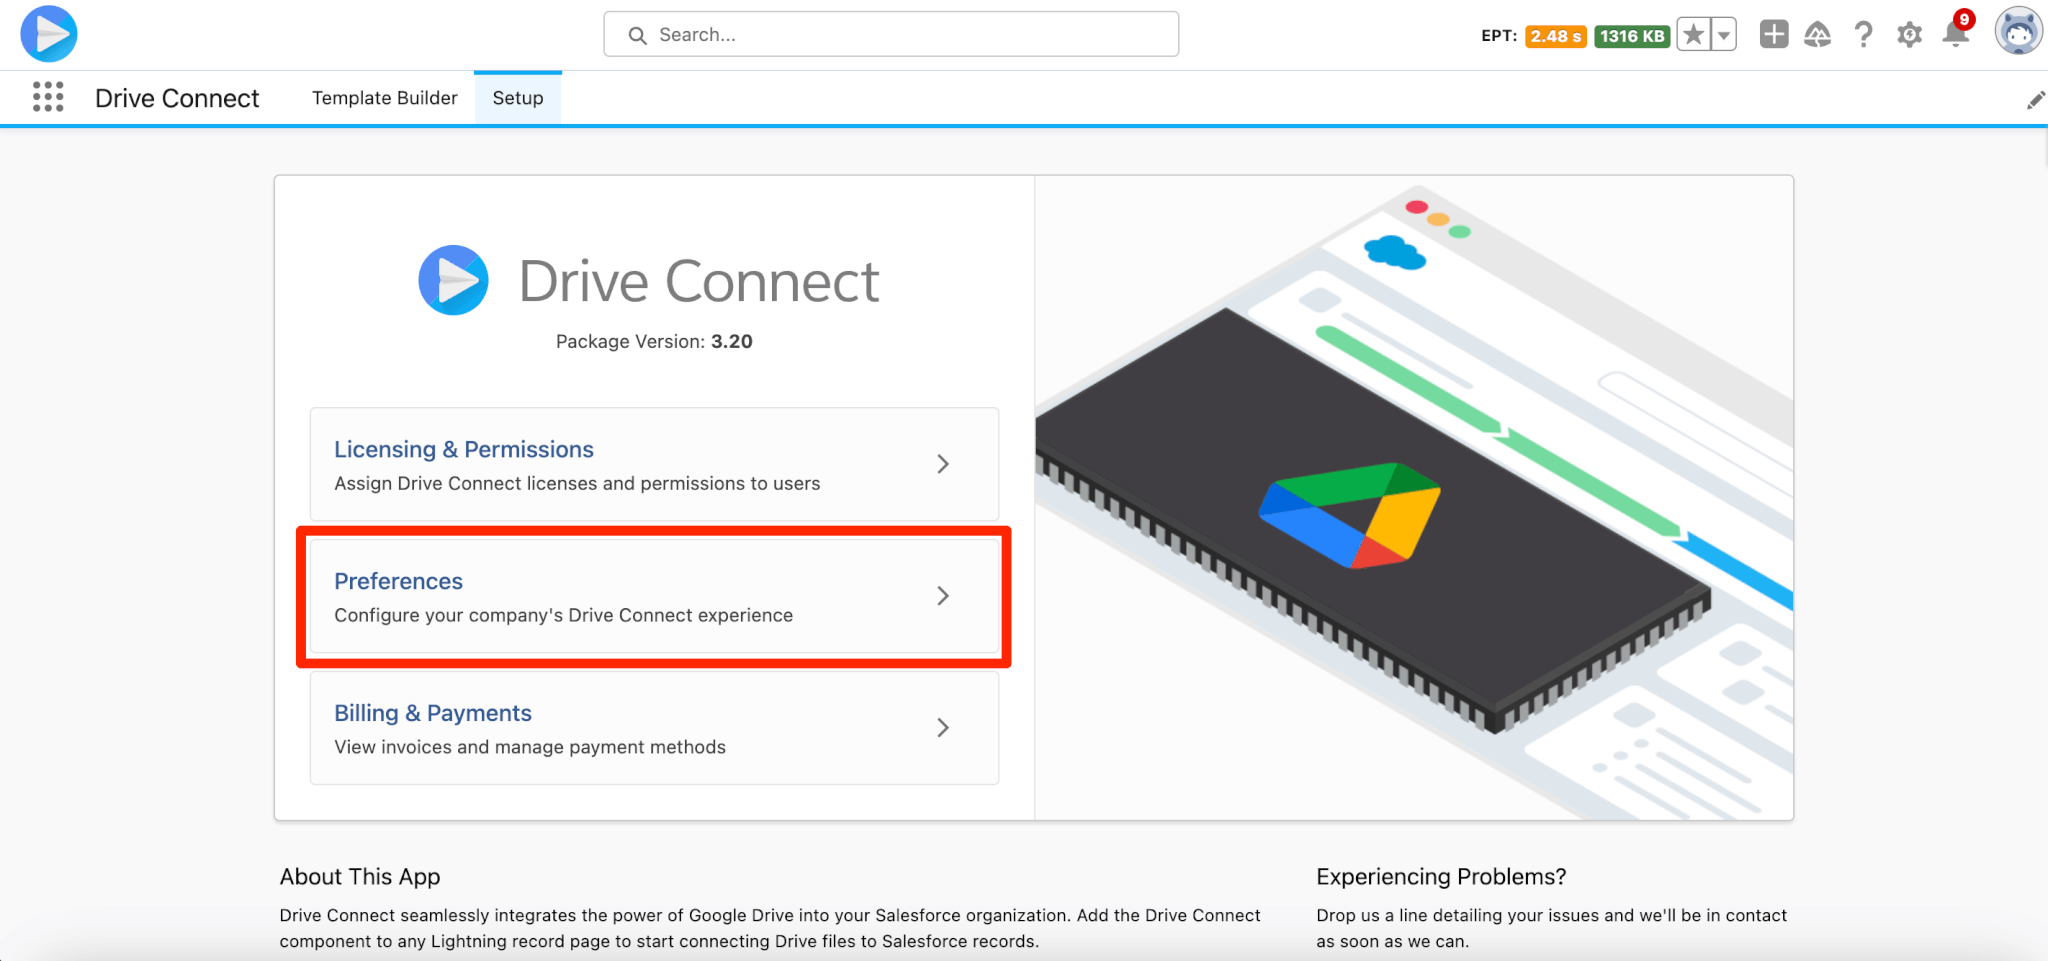Viewport: 2048px width, 961px height.
Task: Click the 1316 KB size badge
Action: tap(1632, 36)
